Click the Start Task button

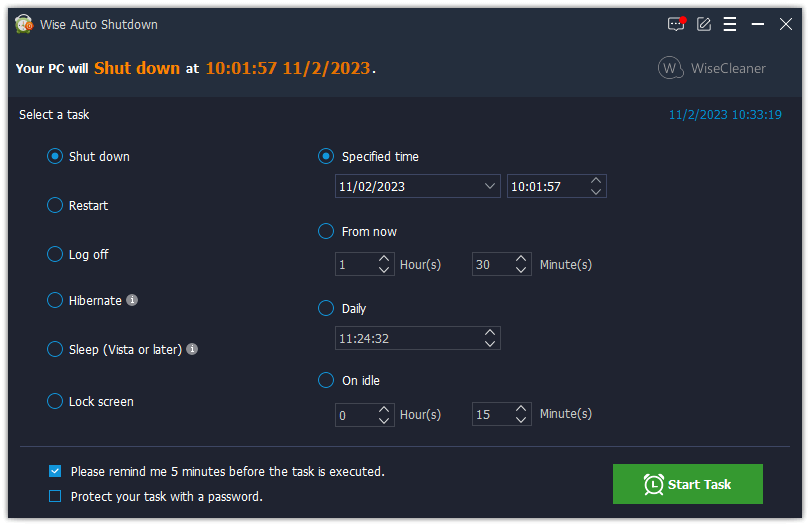[687, 484]
